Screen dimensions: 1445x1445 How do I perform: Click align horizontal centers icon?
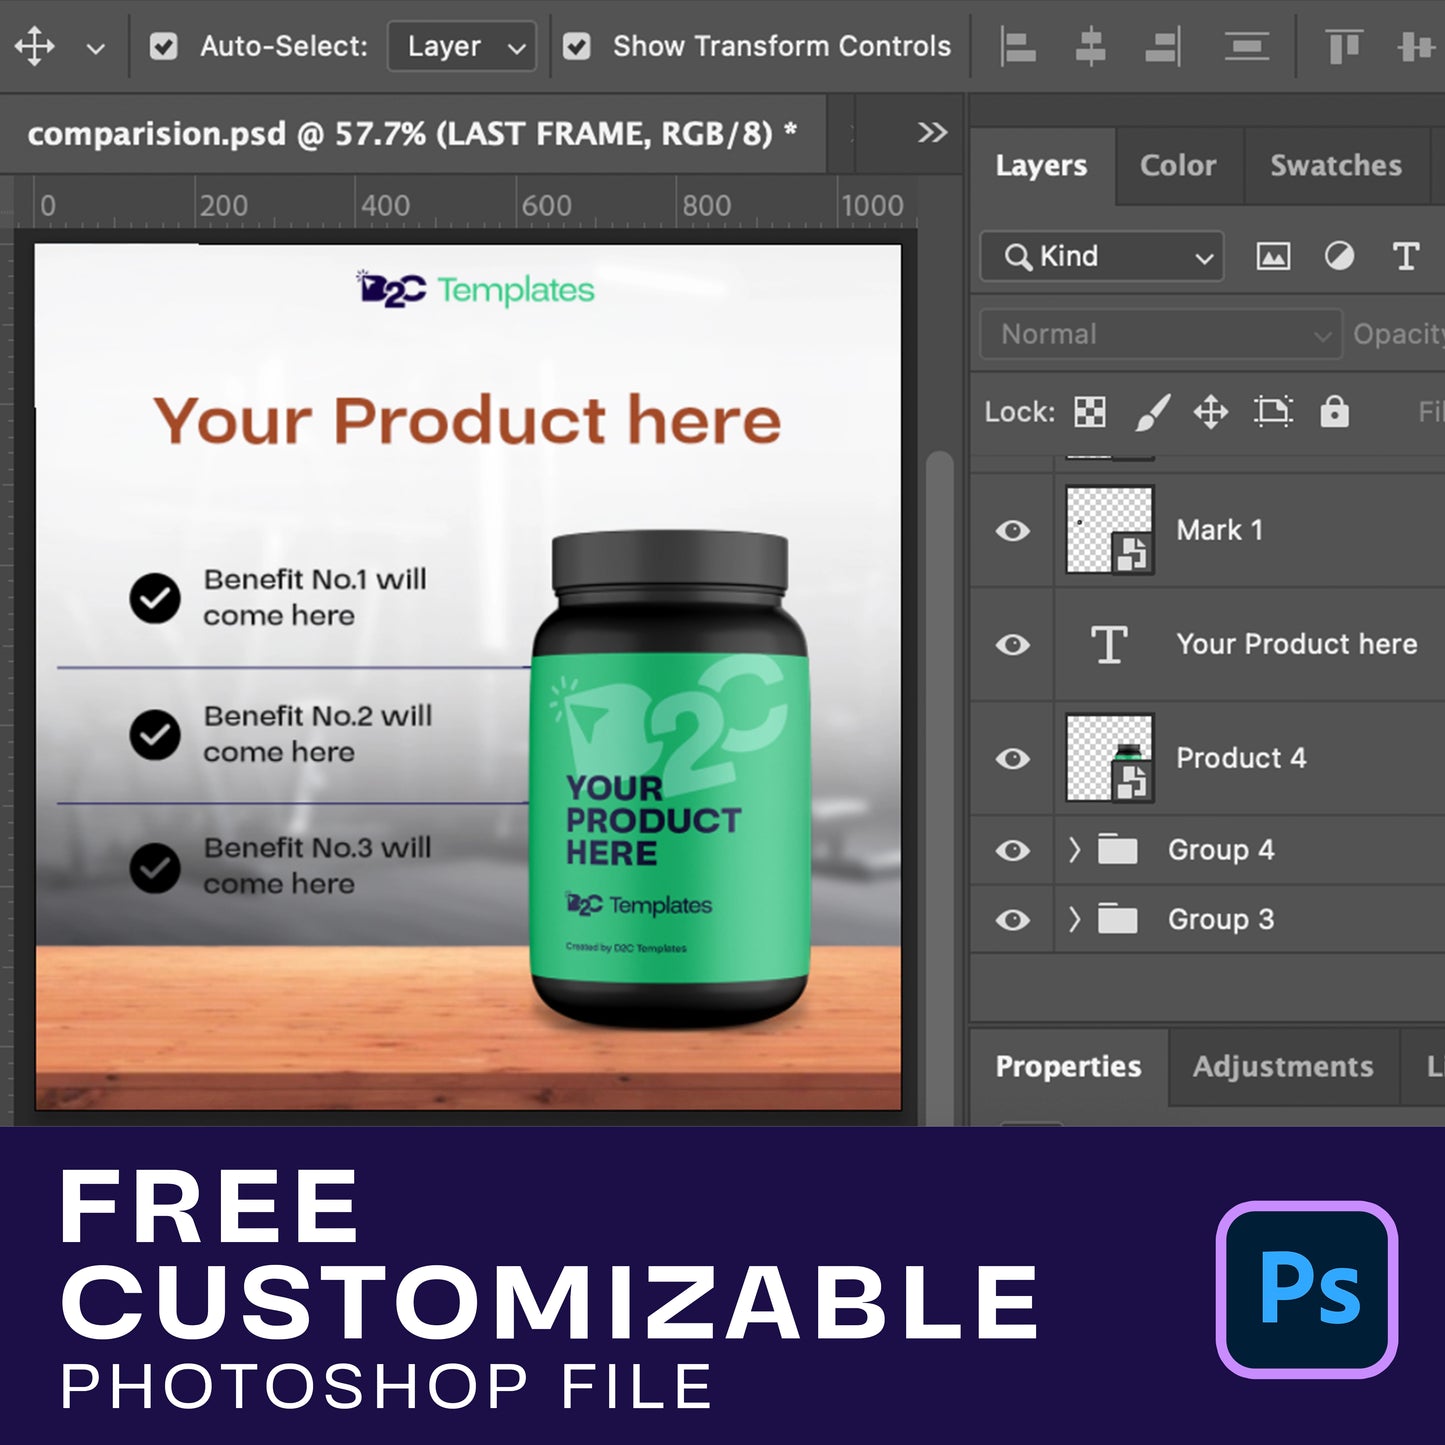(1090, 47)
